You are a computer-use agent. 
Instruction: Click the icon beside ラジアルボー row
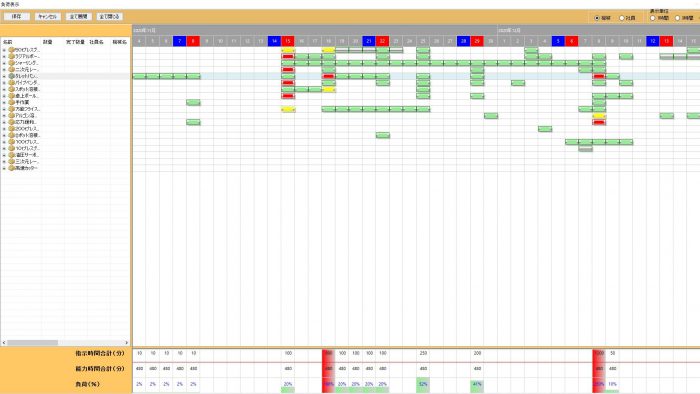click(x=12, y=57)
